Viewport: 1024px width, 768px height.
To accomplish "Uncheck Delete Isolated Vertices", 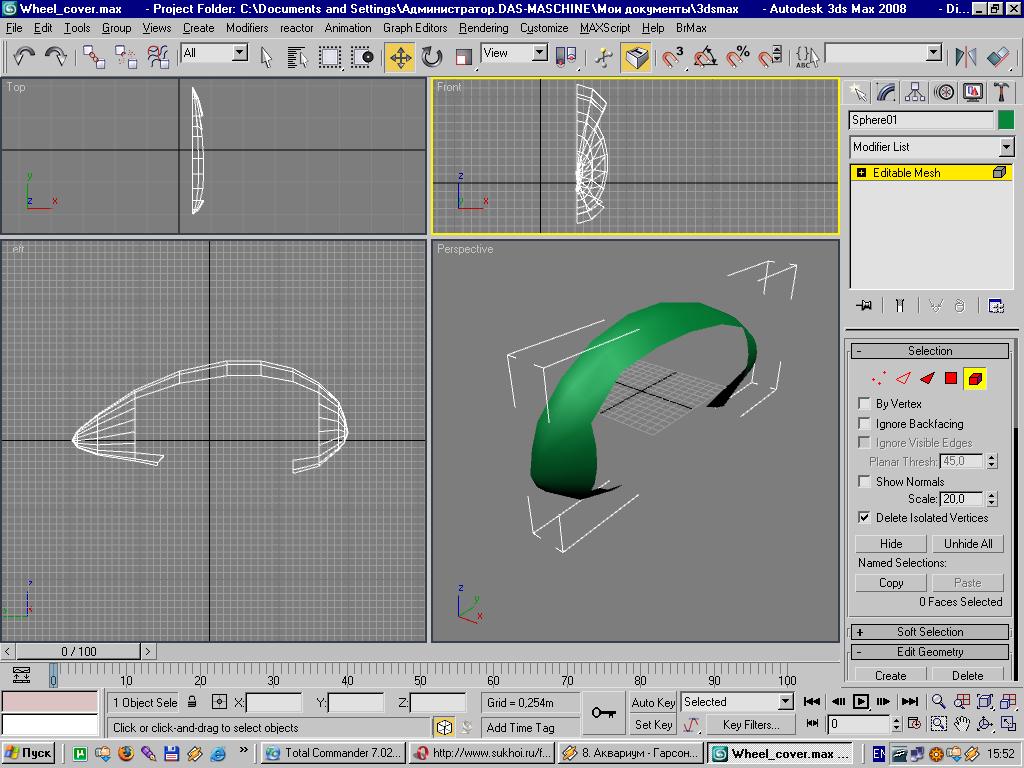I will (x=864, y=517).
